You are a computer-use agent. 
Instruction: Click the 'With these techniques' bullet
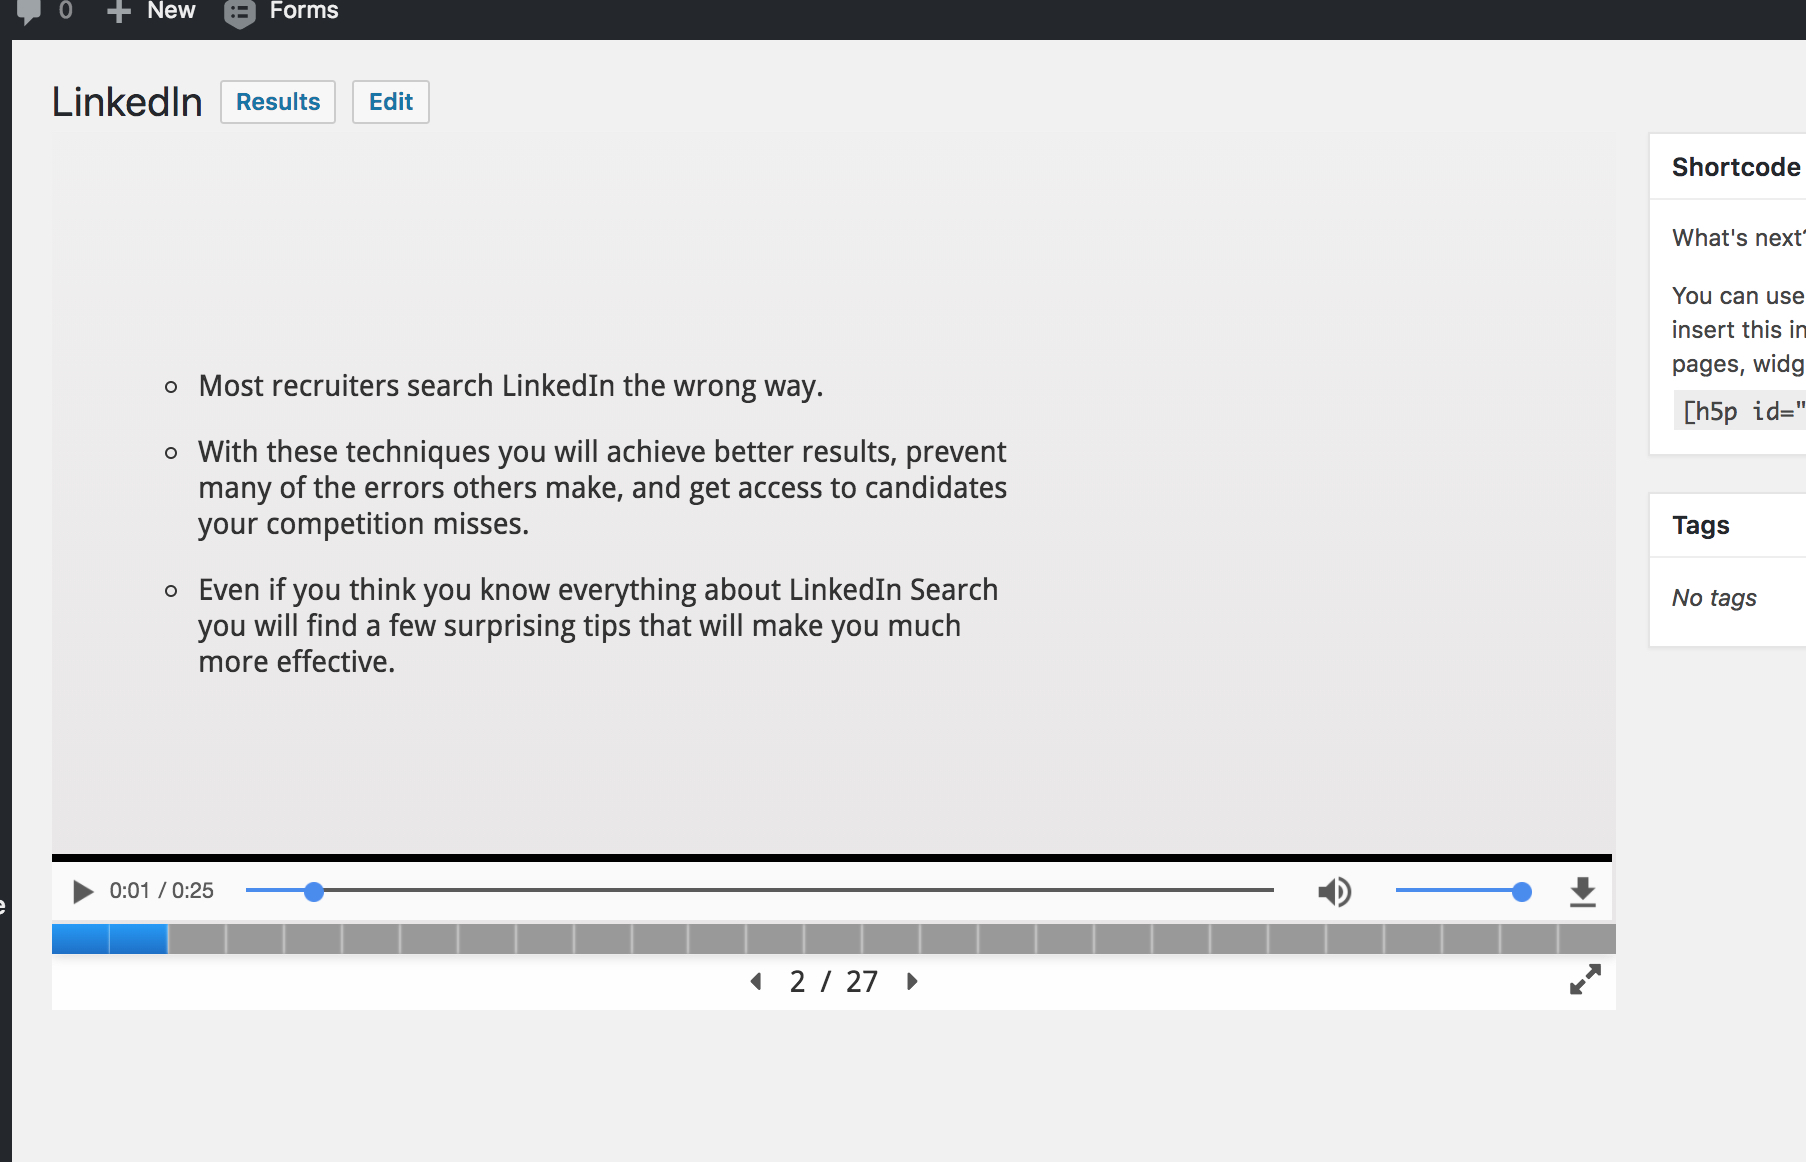[x=603, y=488]
